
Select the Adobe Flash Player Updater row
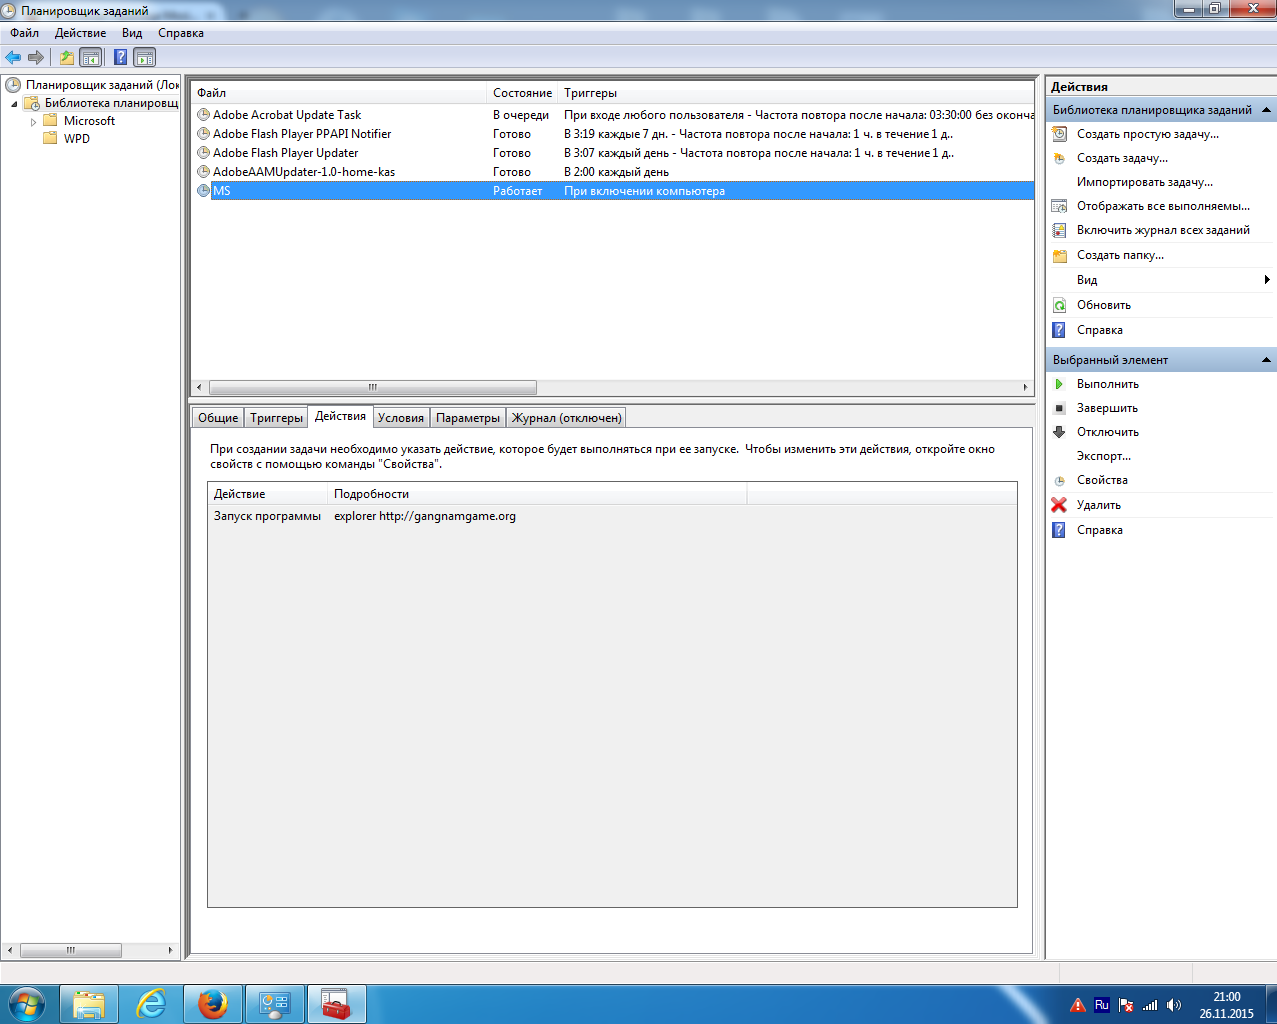point(613,153)
